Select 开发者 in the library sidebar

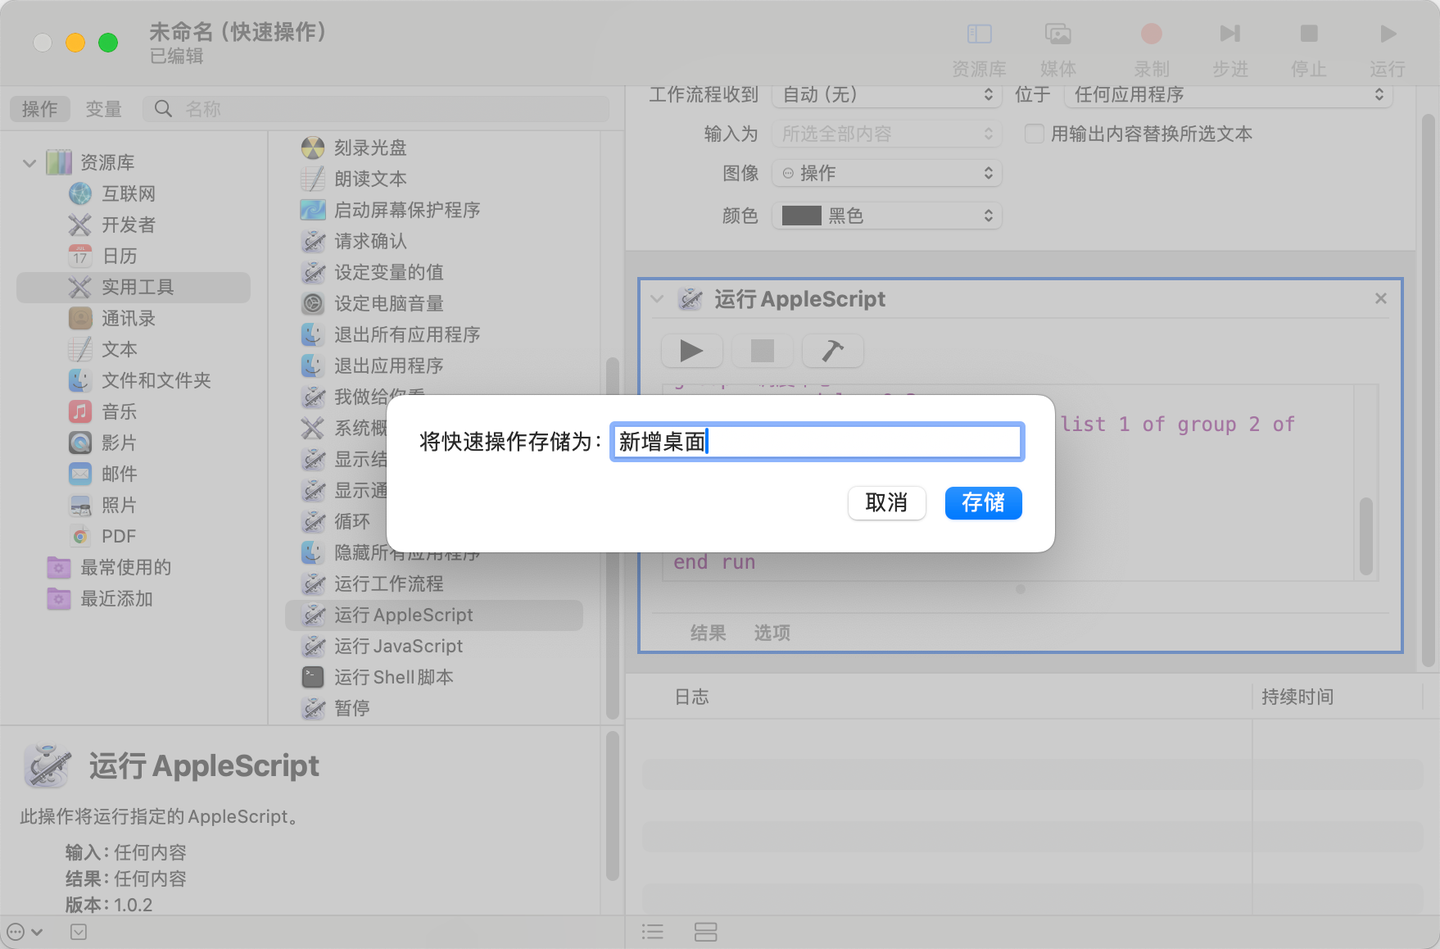point(128,224)
